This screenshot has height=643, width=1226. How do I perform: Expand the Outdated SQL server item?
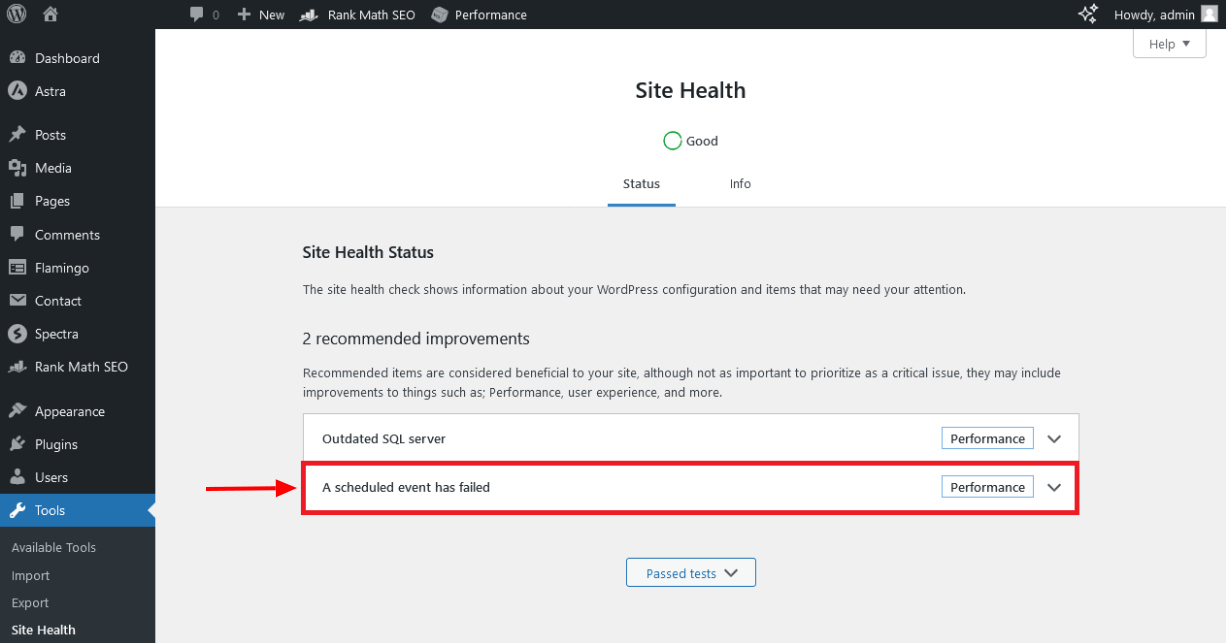tap(1053, 439)
